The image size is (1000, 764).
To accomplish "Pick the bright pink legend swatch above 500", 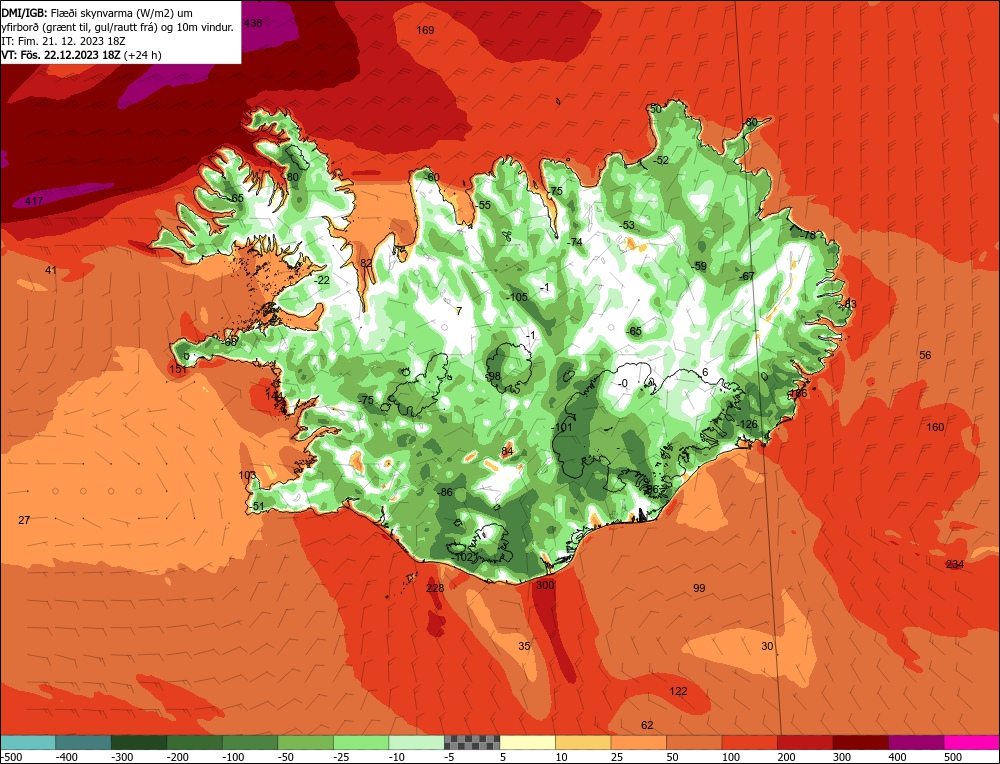I will coord(972,742).
